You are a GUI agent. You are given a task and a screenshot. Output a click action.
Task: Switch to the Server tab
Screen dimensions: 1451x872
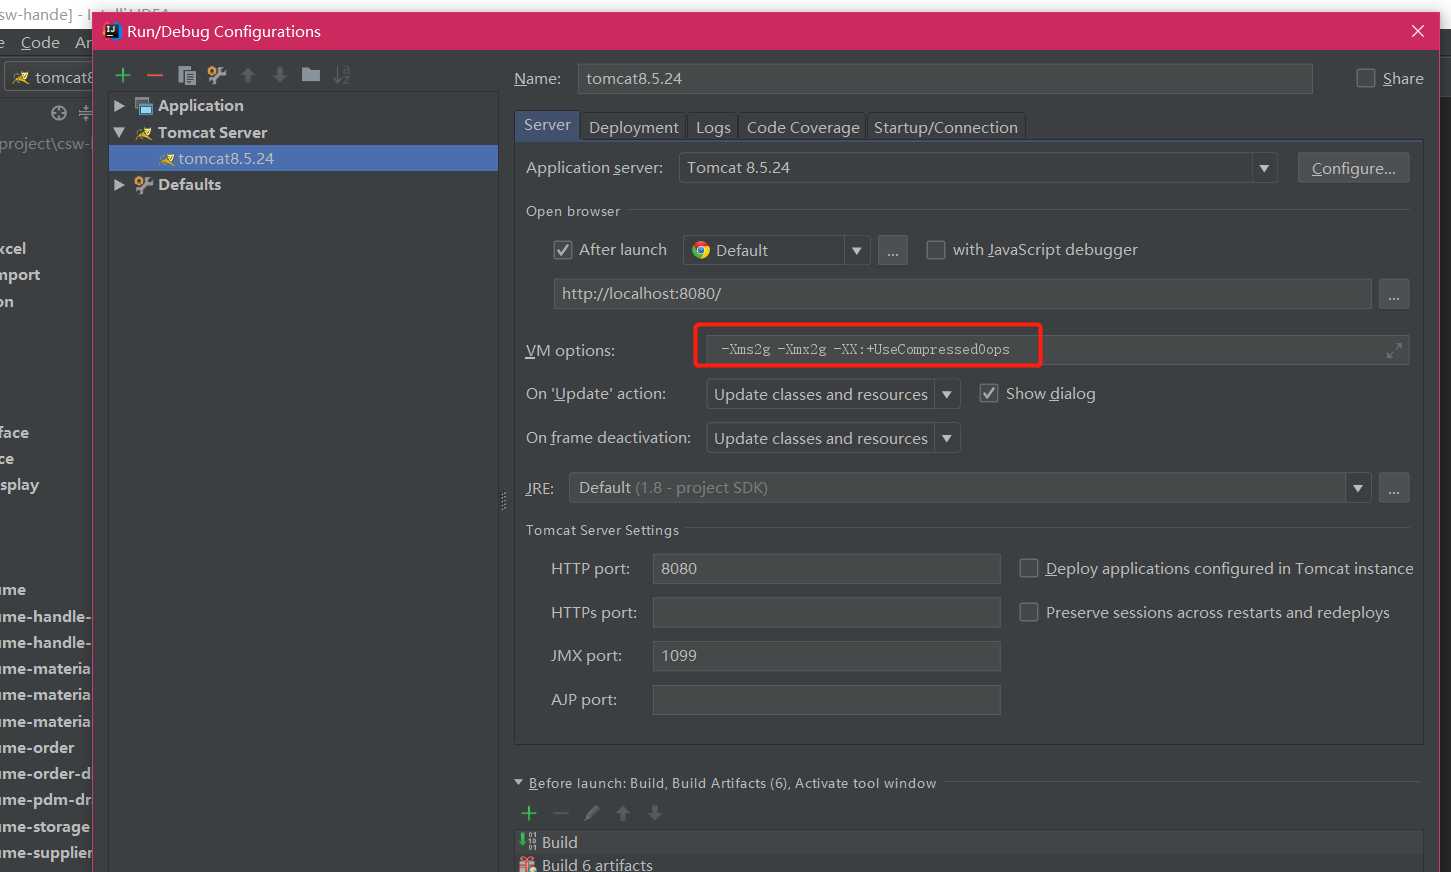(547, 125)
